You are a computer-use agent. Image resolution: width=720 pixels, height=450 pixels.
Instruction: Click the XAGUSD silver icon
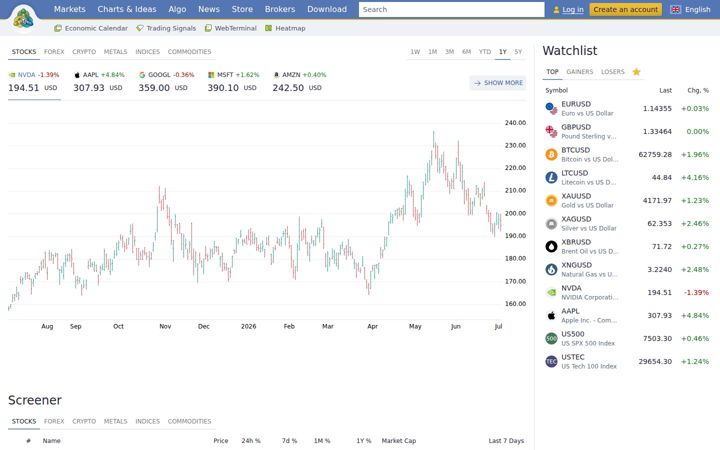coord(551,224)
